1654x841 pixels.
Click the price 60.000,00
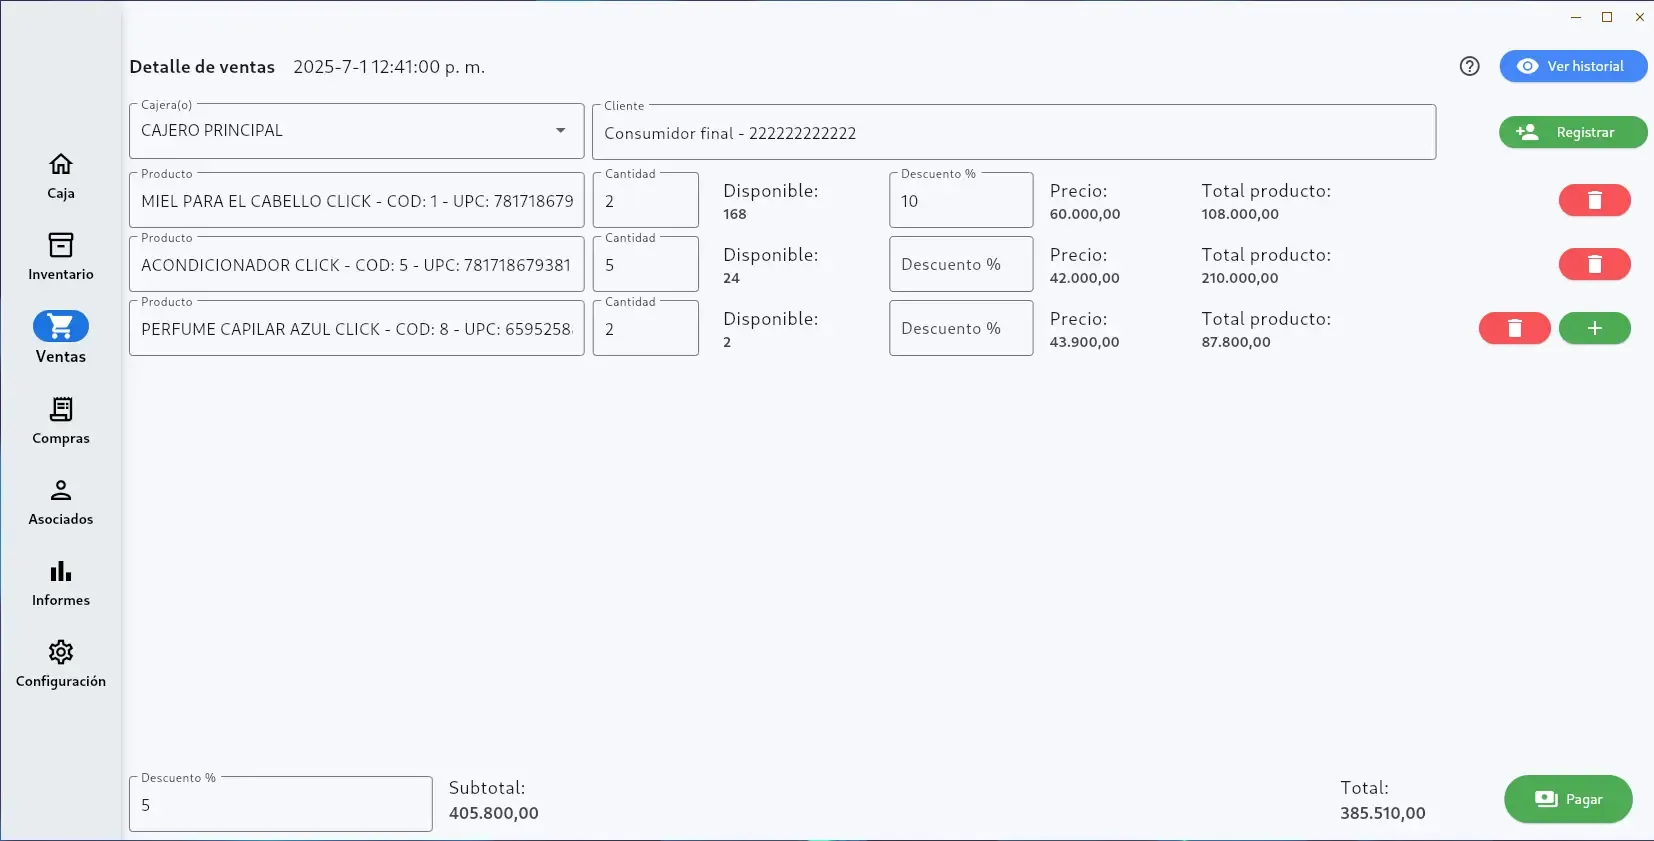[x=1085, y=214]
